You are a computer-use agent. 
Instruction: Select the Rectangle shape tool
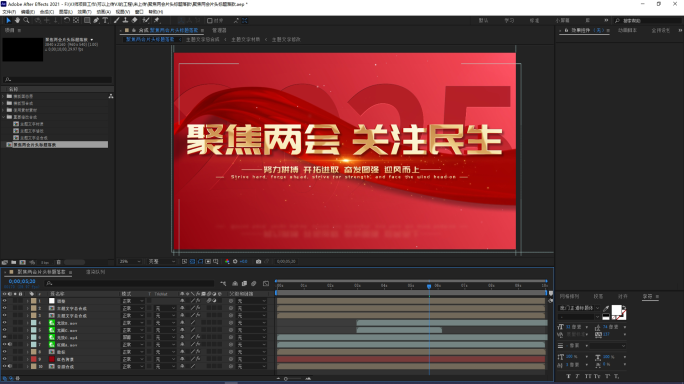tap(87, 21)
